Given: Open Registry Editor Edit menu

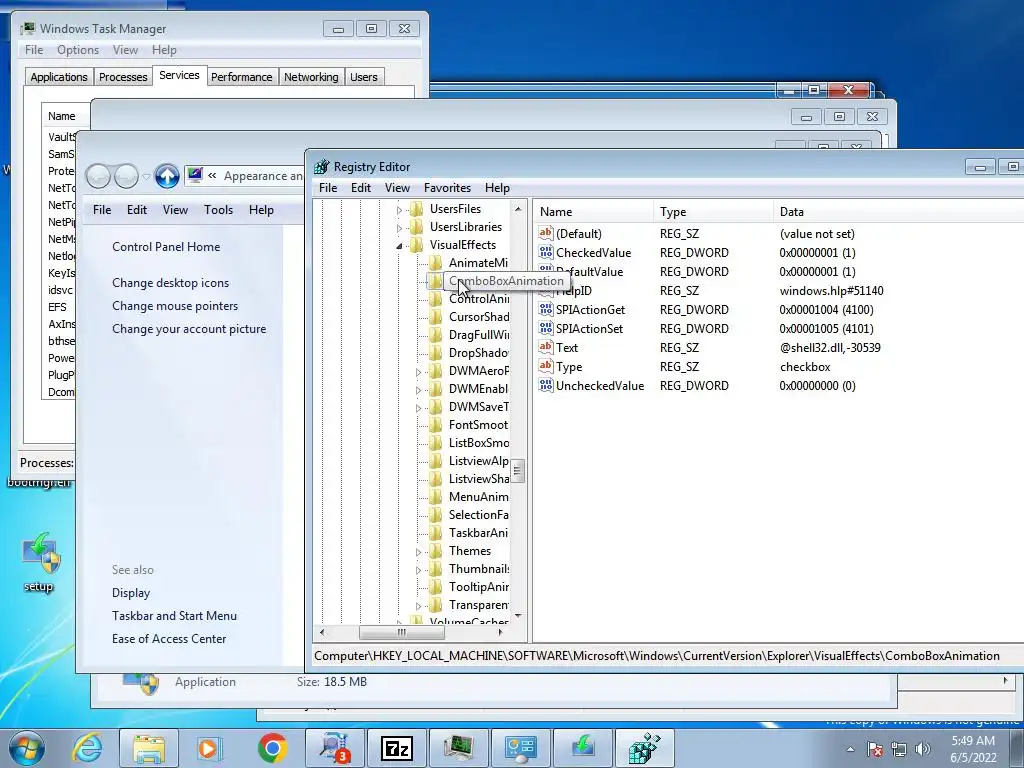Looking at the screenshot, I should pos(360,187).
